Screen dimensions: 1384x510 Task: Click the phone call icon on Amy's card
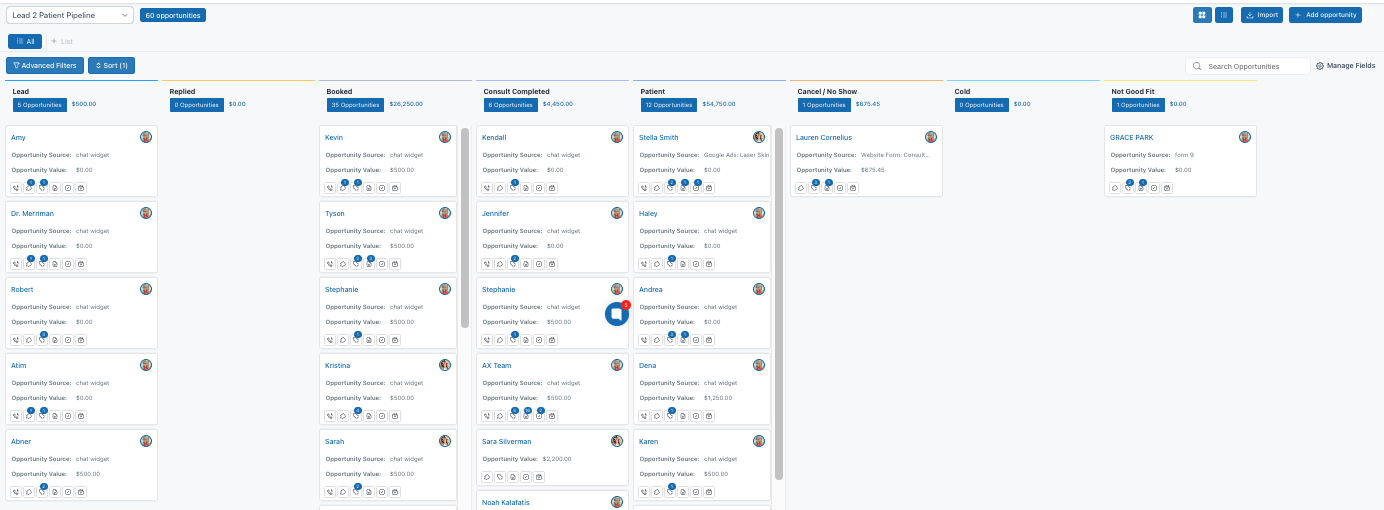pos(16,188)
